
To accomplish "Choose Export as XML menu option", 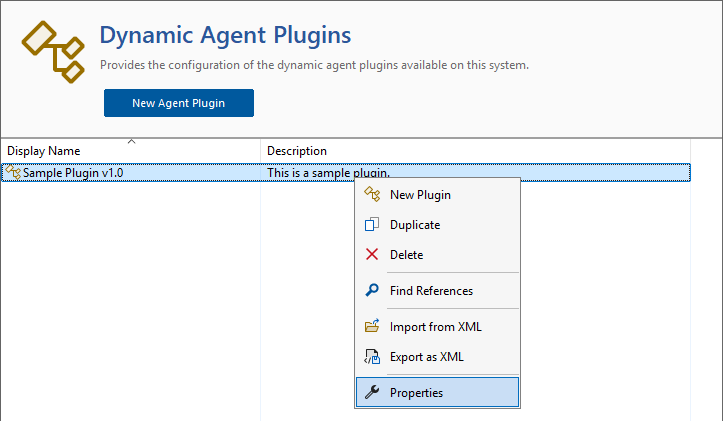I will pos(426,357).
